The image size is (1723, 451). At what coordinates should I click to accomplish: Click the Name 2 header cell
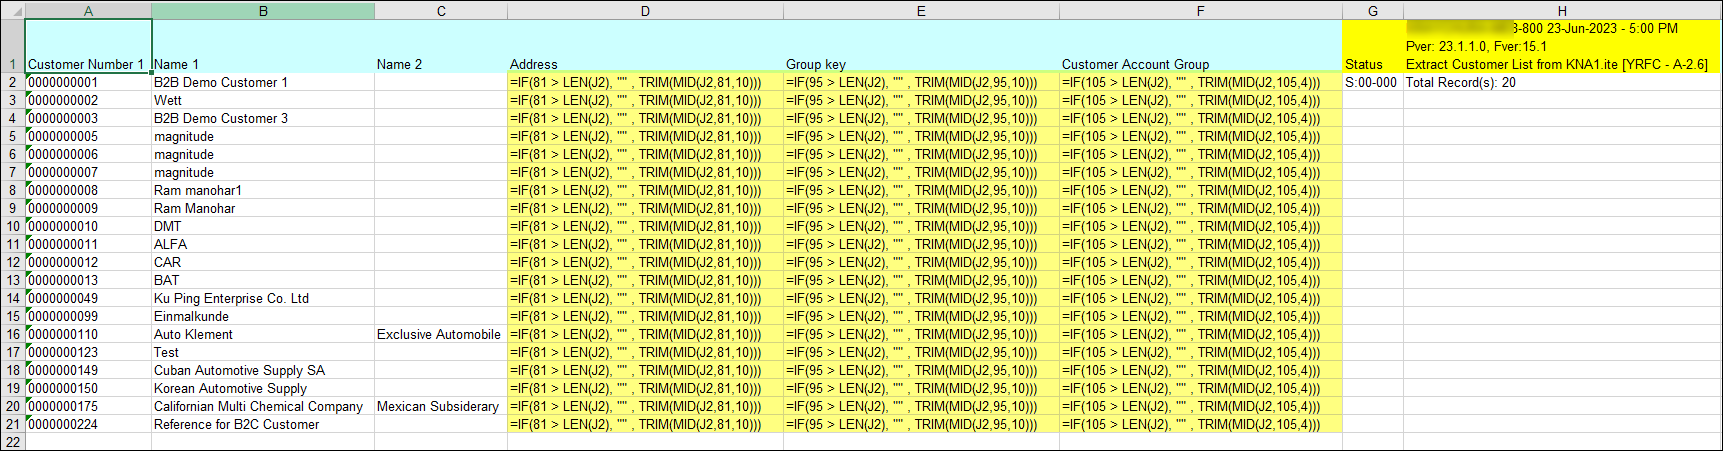[441, 46]
